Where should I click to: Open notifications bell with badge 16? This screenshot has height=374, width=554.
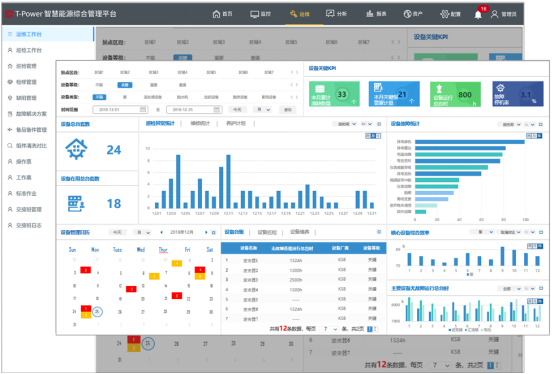478,14
